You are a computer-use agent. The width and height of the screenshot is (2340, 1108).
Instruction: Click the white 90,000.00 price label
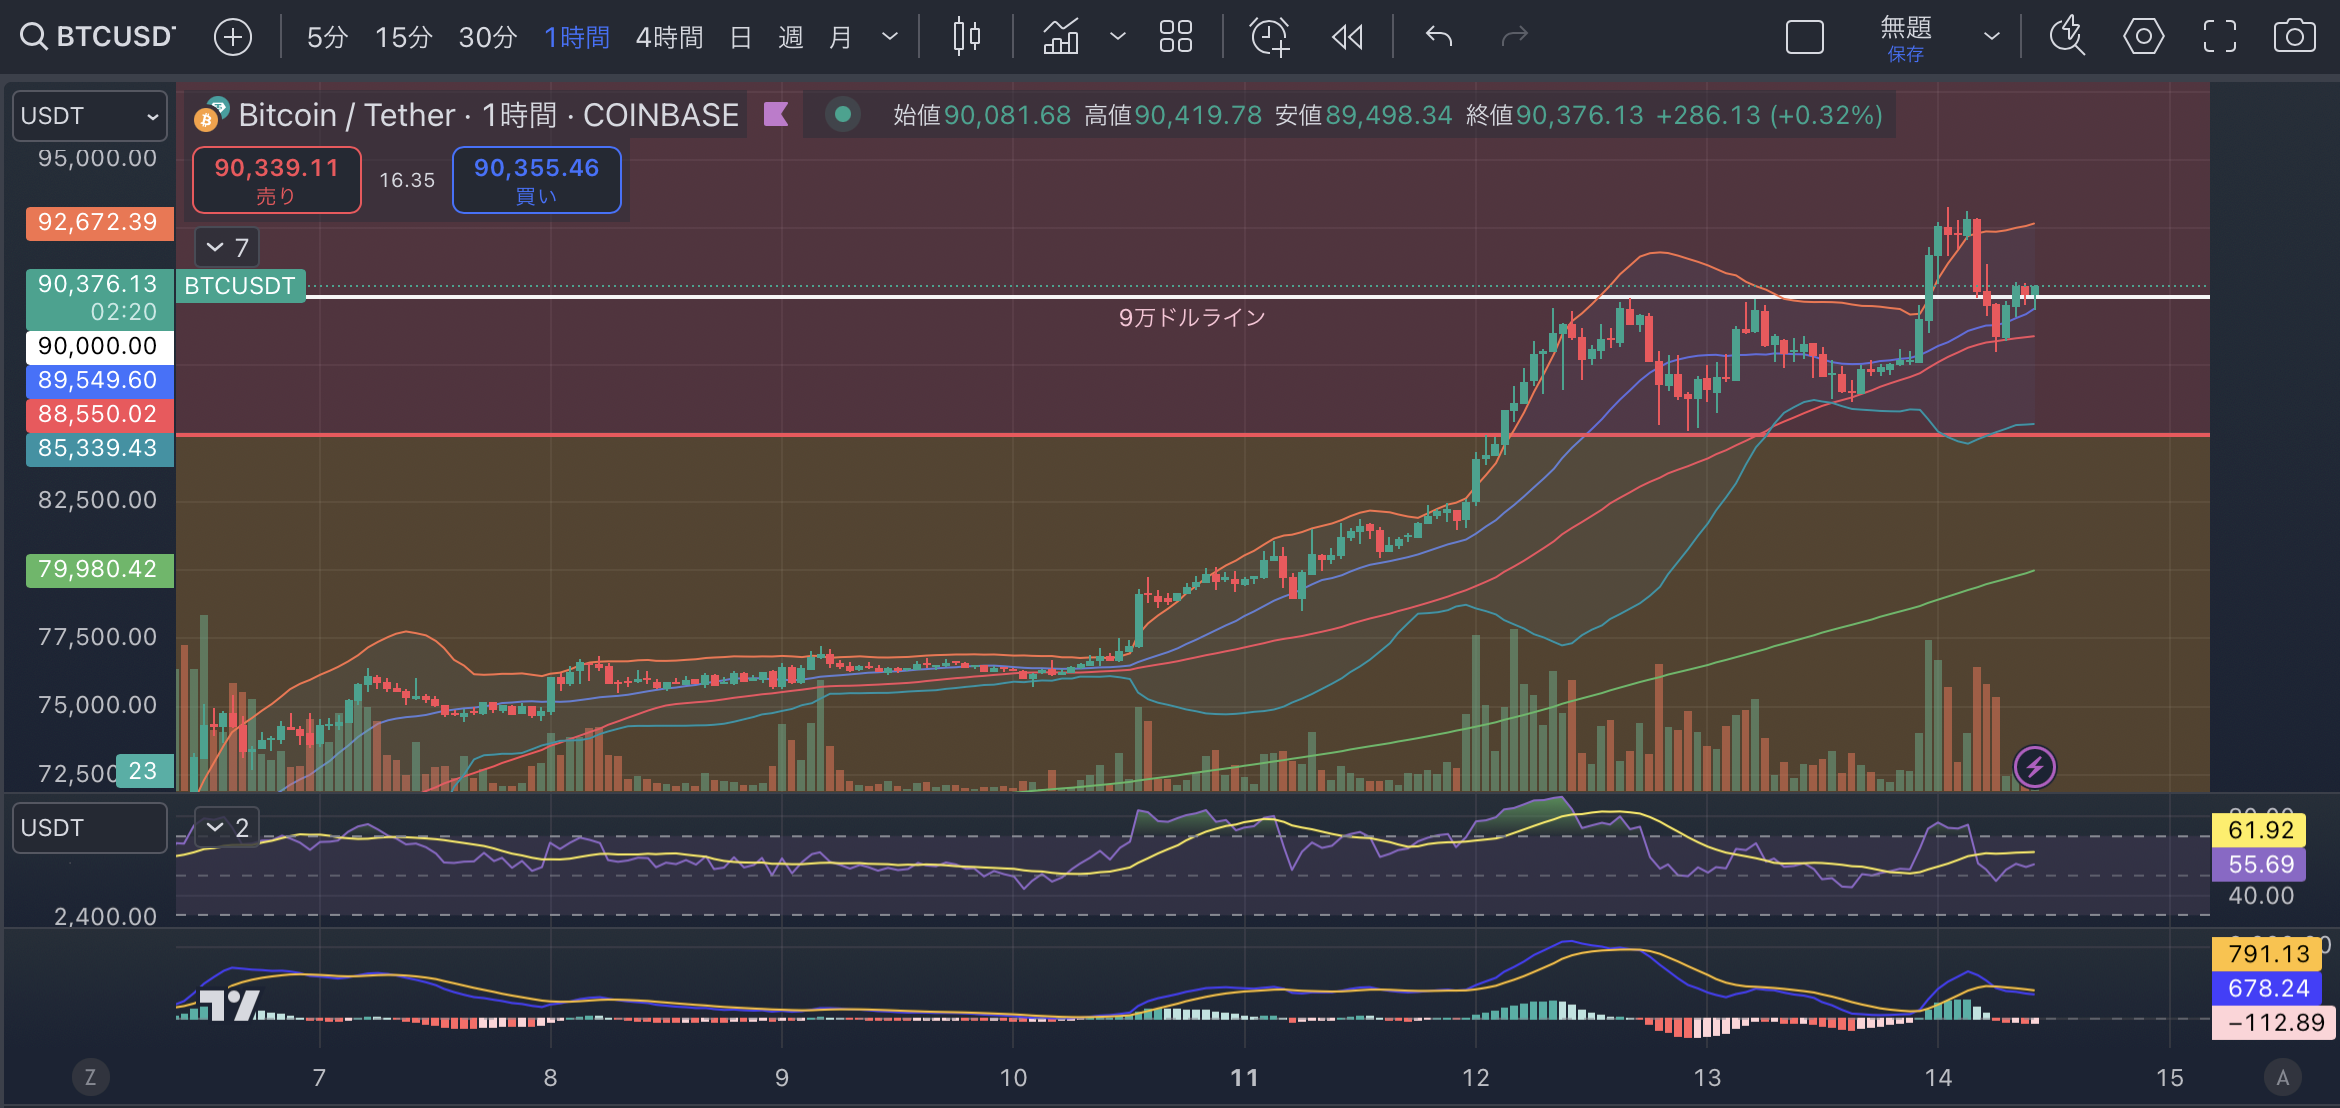click(x=99, y=346)
